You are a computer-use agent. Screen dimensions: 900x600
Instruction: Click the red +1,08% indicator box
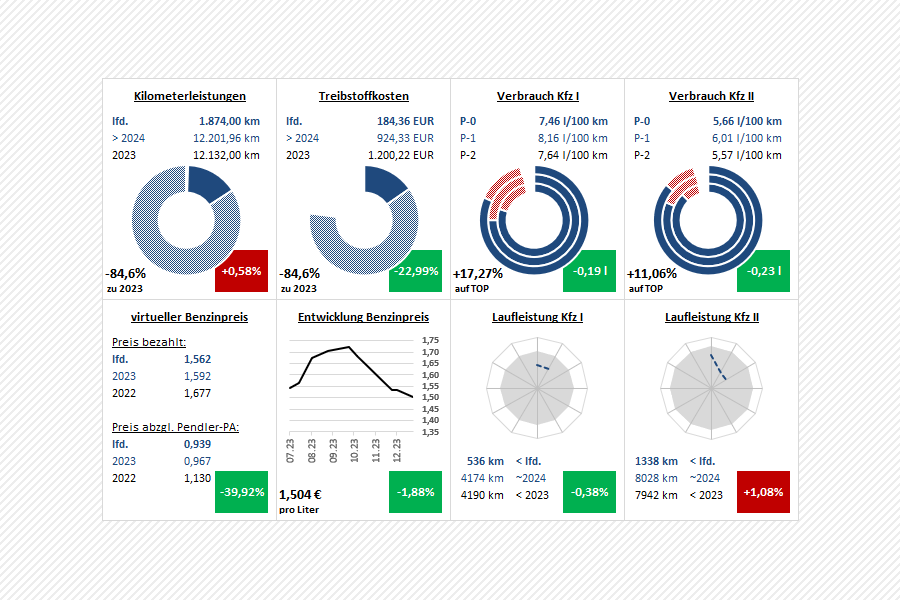tap(763, 492)
